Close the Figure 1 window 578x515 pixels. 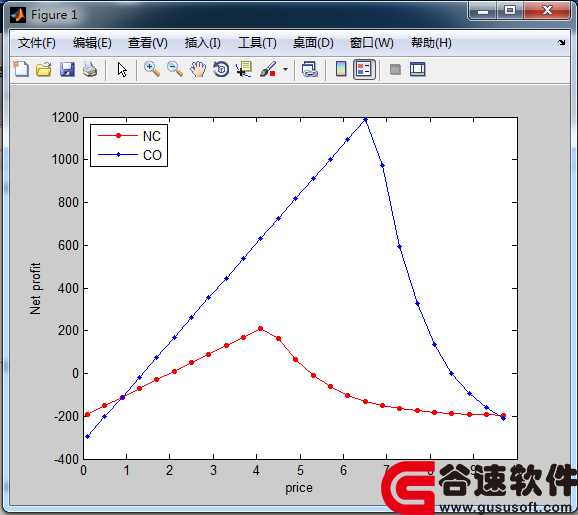[x=547, y=11]
